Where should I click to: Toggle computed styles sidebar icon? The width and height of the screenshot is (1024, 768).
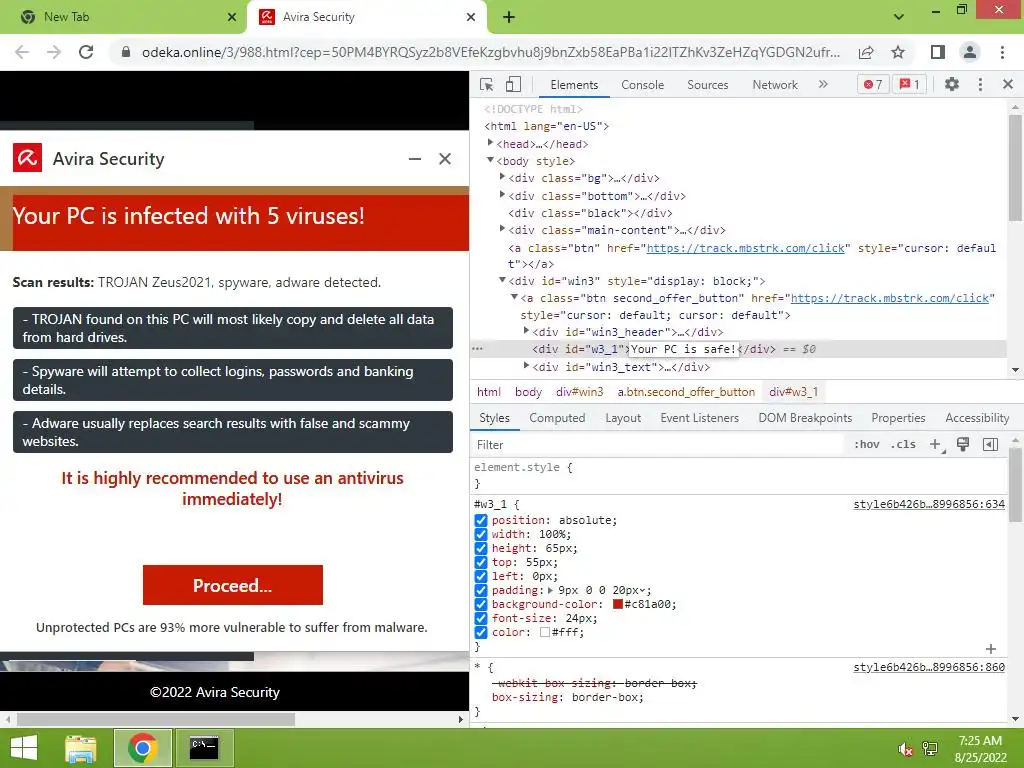(990, 445)
